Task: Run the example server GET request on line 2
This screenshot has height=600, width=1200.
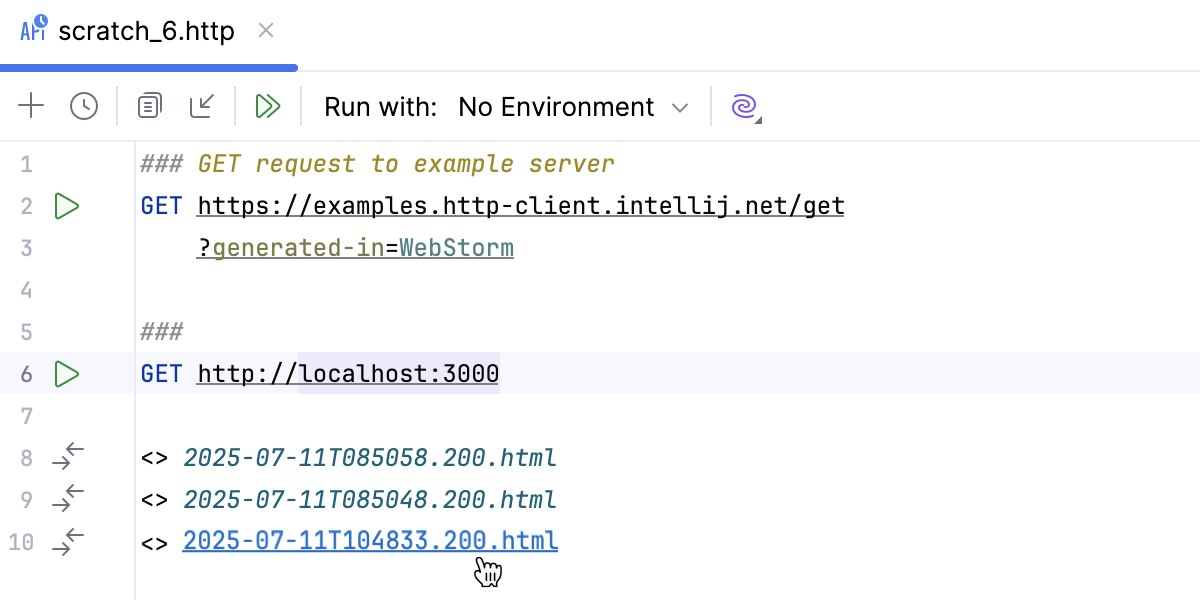Action: (x=67, y=206)
